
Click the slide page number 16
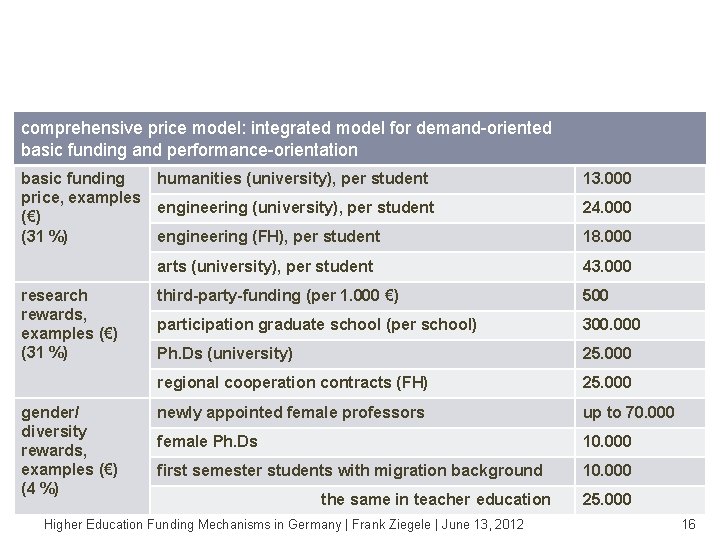point(687,524)
